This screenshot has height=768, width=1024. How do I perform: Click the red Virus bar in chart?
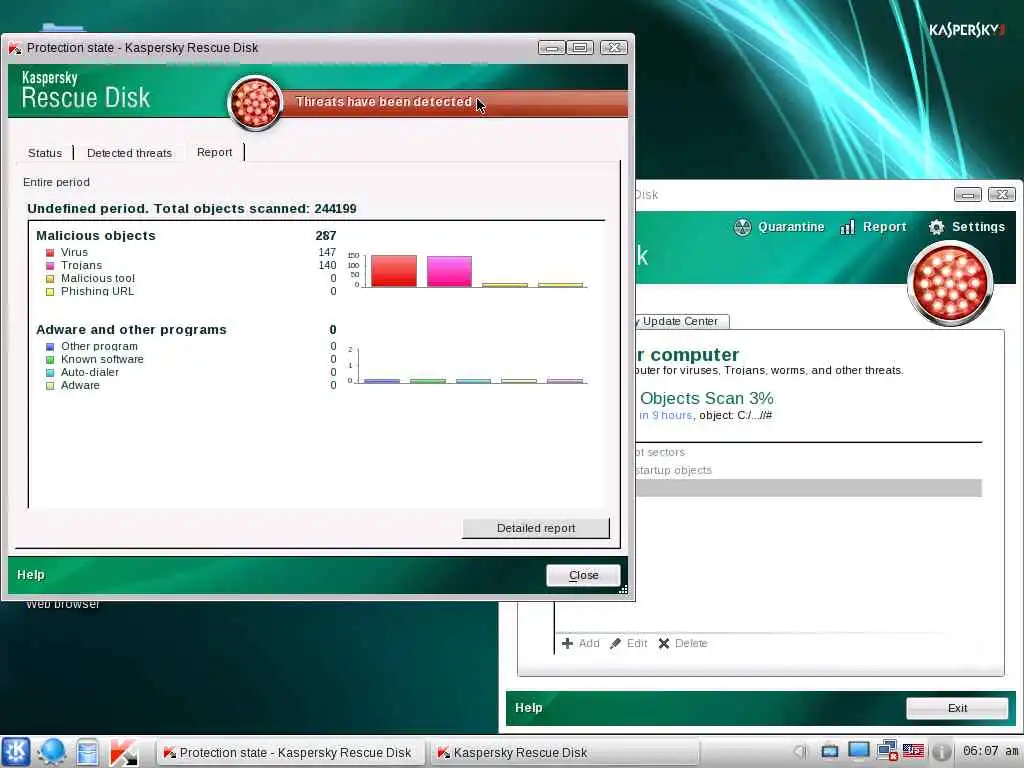[x=394, y=271]
